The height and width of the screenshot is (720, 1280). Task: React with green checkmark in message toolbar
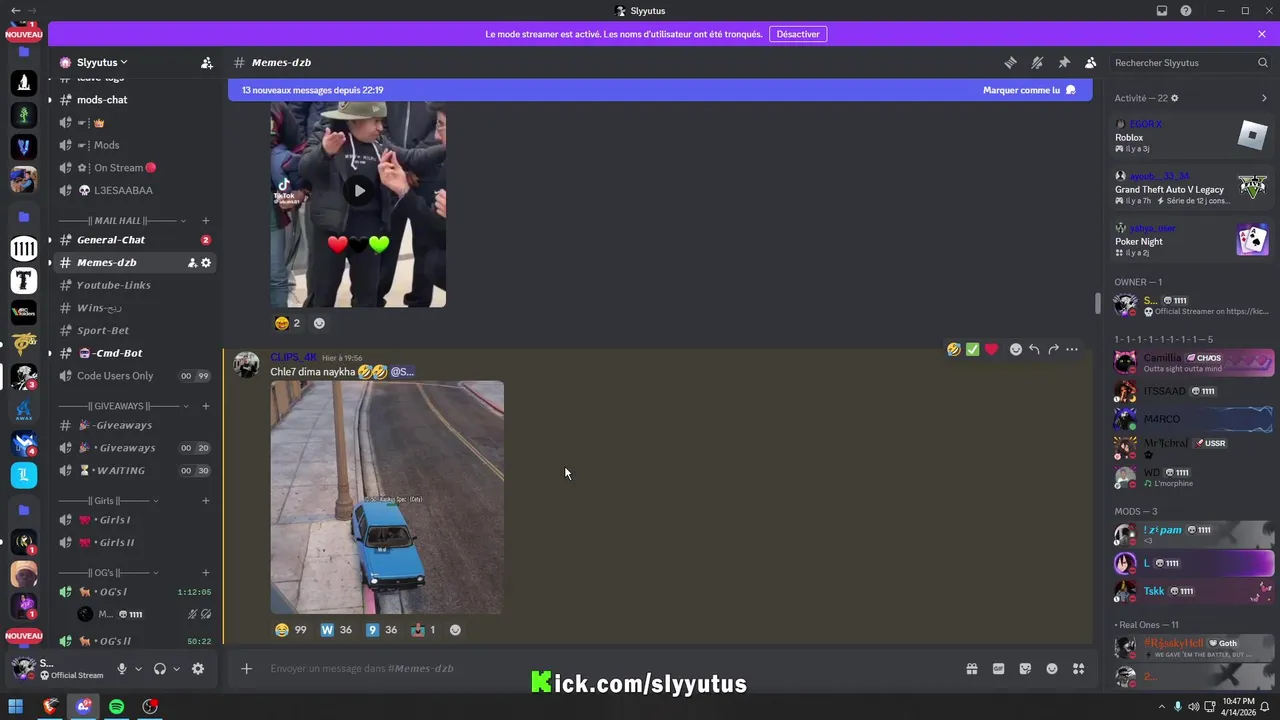[972, 349]
